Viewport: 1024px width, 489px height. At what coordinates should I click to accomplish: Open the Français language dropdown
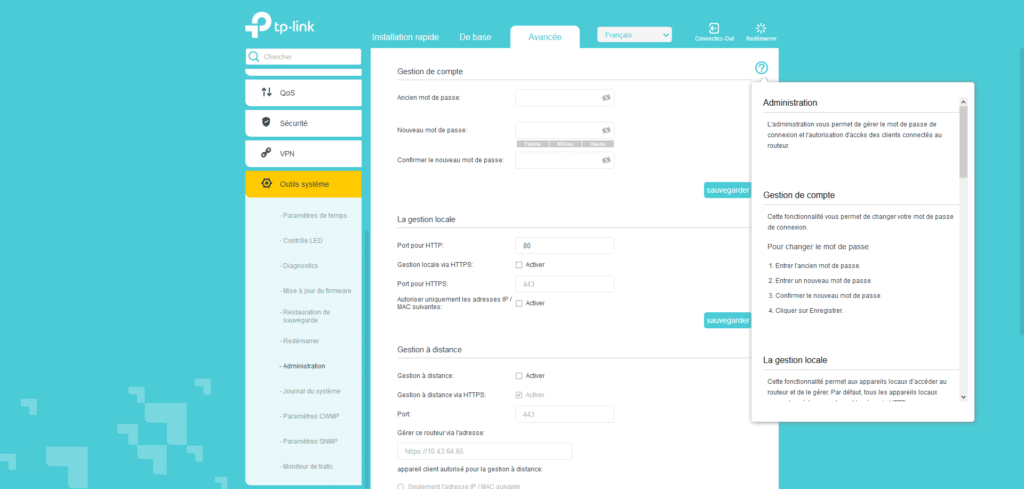tap(634, 35)
